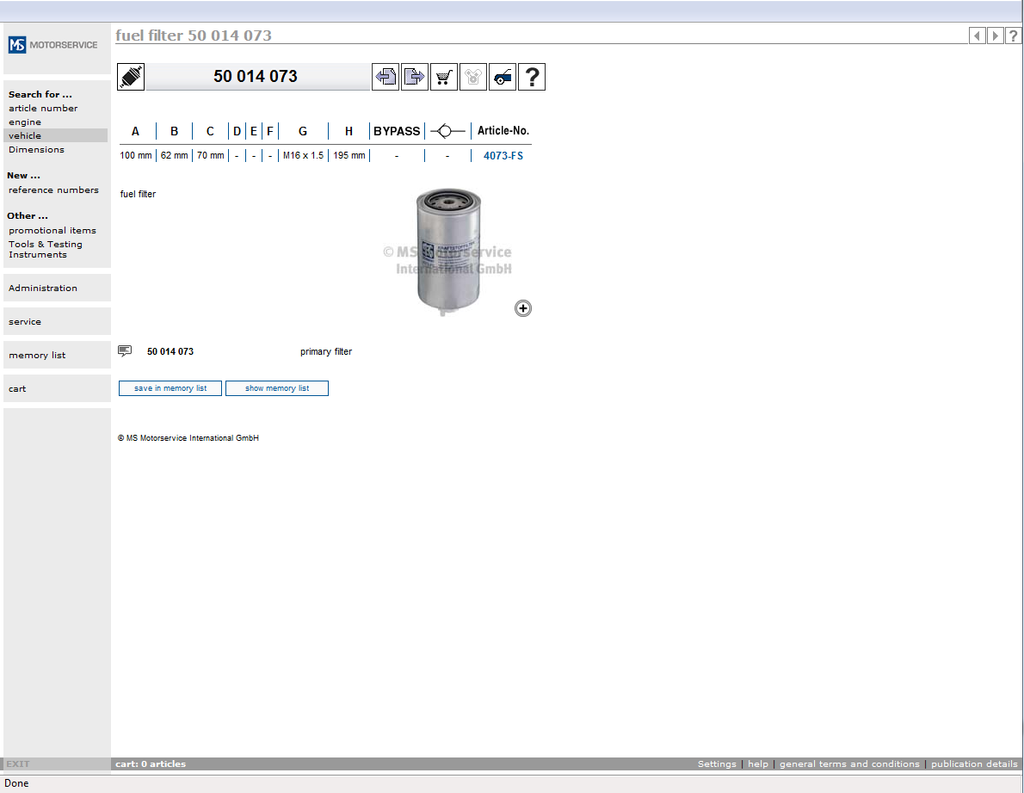
Task: Open Settings in the bottom bar
Action: coord(716,764)
